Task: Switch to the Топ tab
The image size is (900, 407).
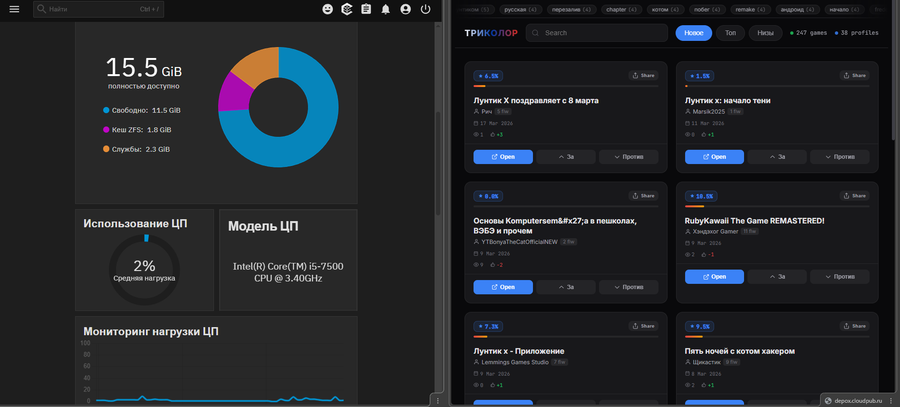Action: (730, 33)
